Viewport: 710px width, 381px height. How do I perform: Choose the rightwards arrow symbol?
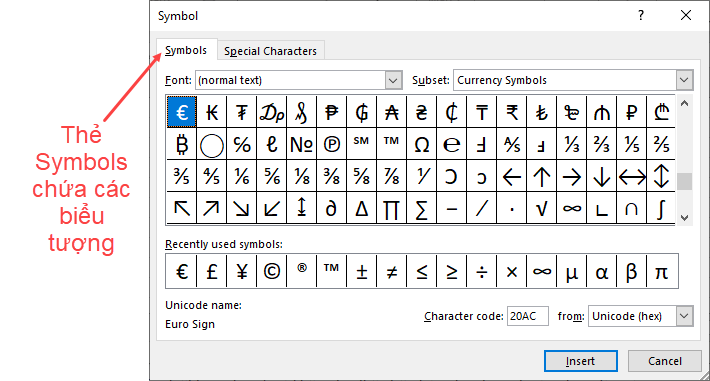pyautogui.click(x=571, y=176)
